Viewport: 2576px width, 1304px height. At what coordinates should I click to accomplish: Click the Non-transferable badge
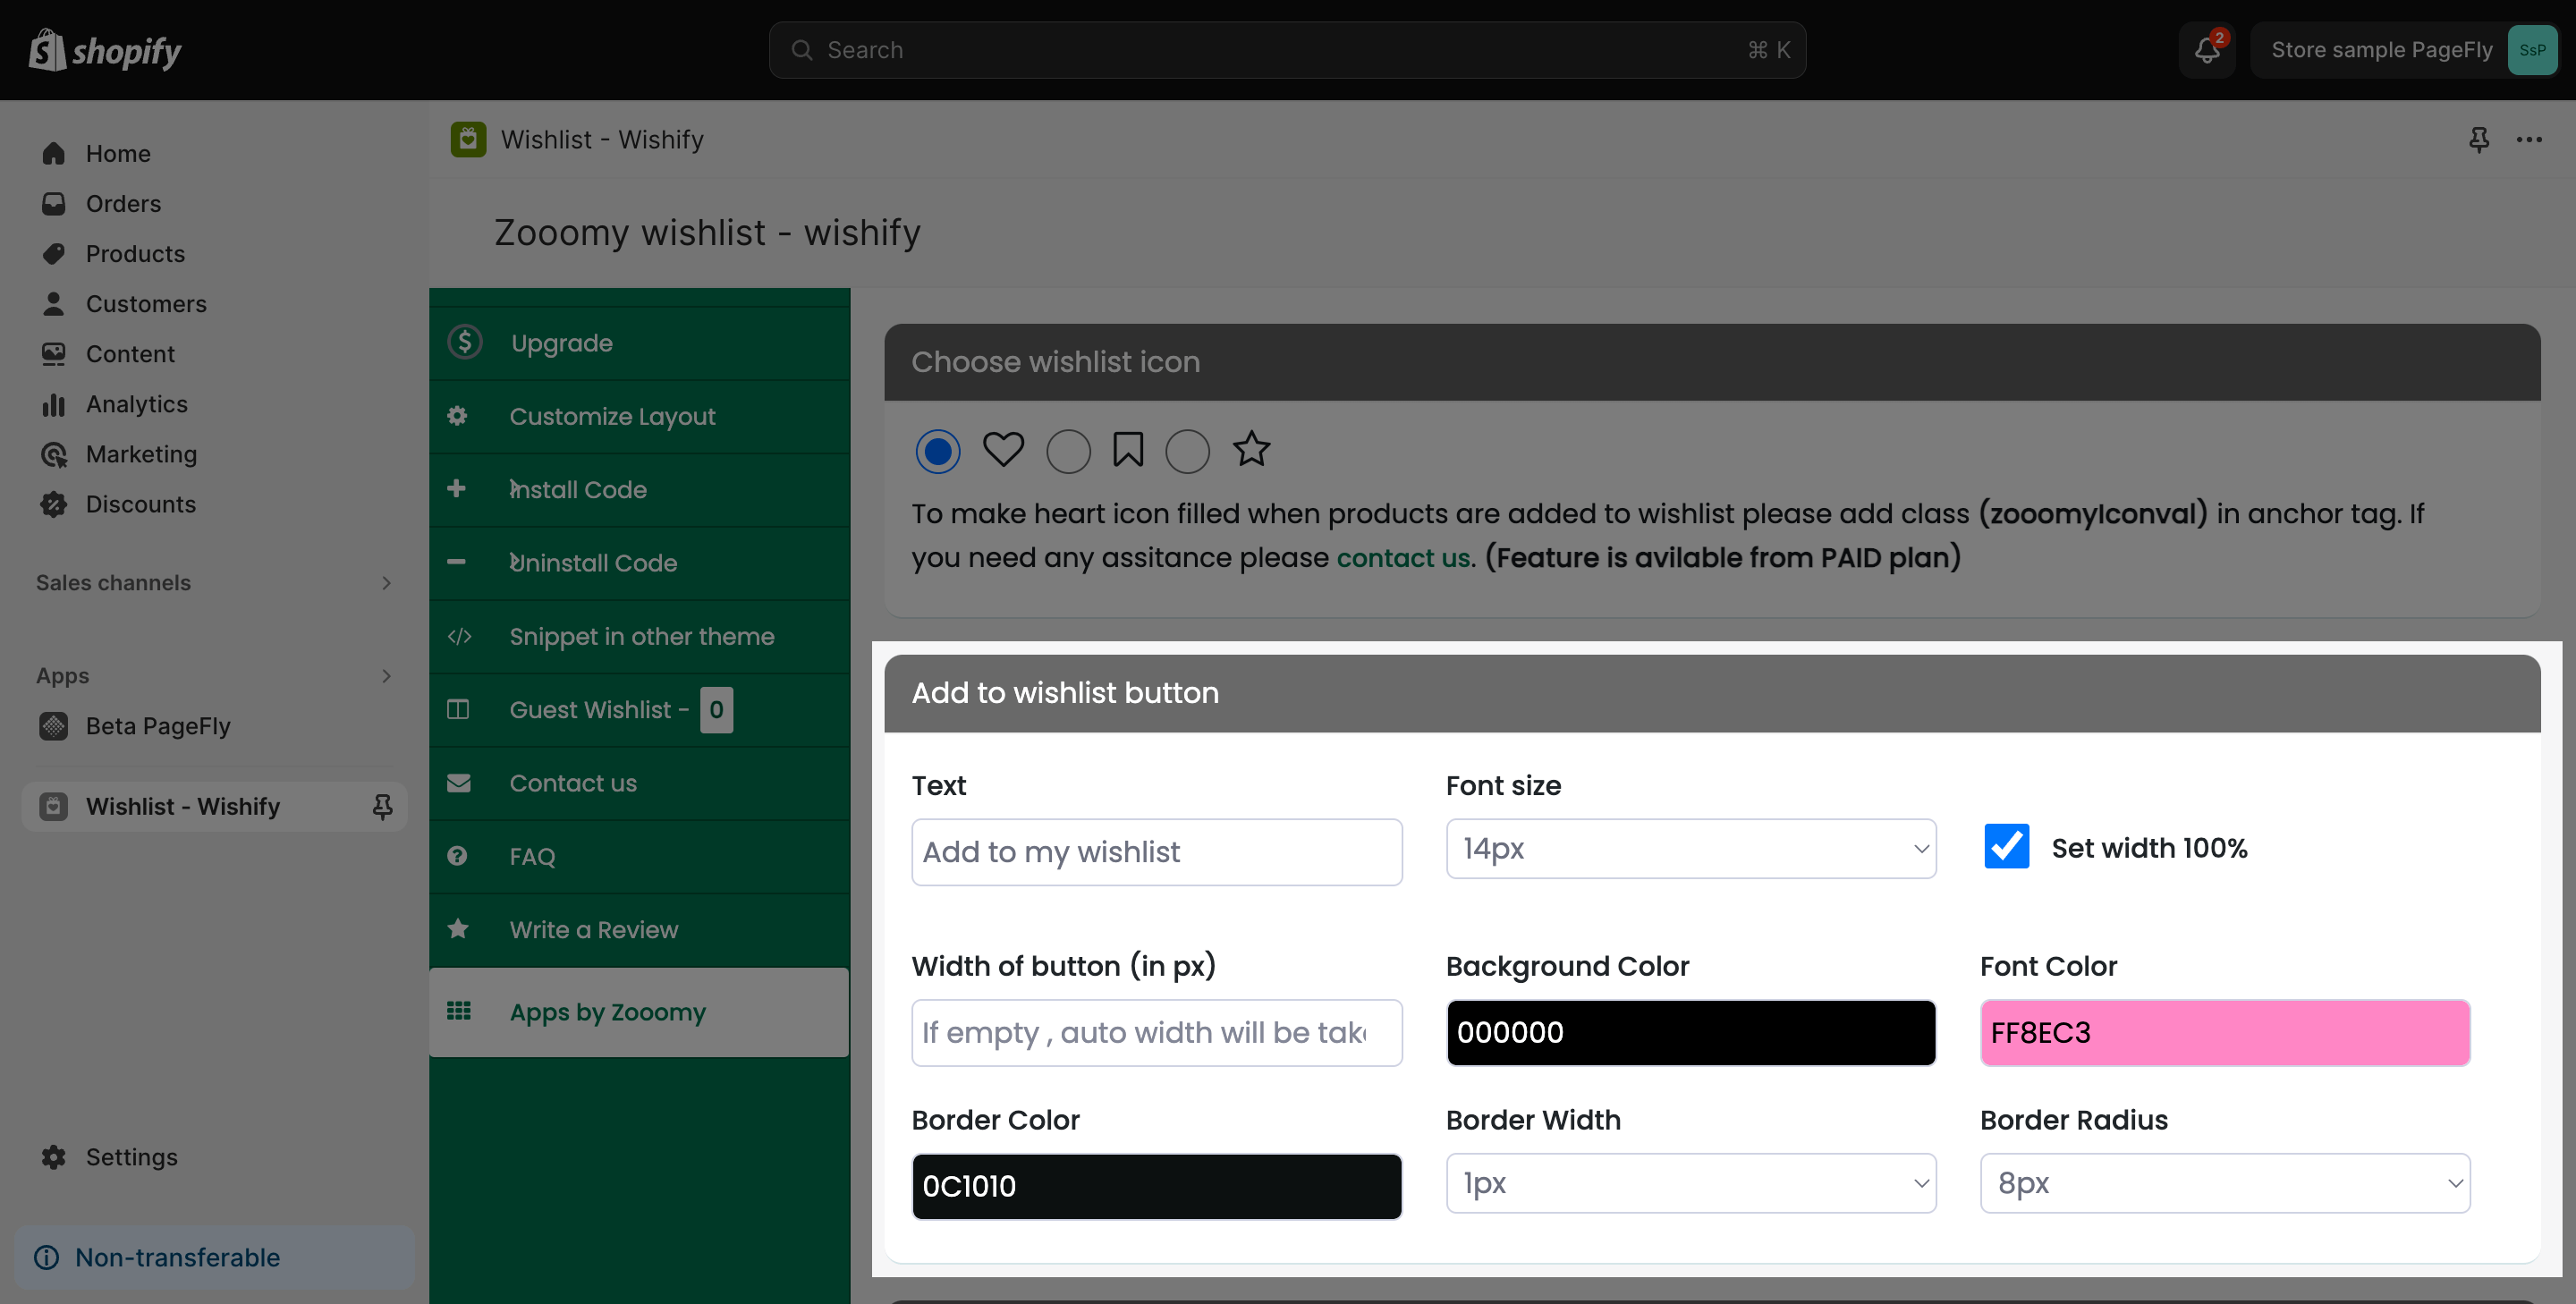(214, 1257)
